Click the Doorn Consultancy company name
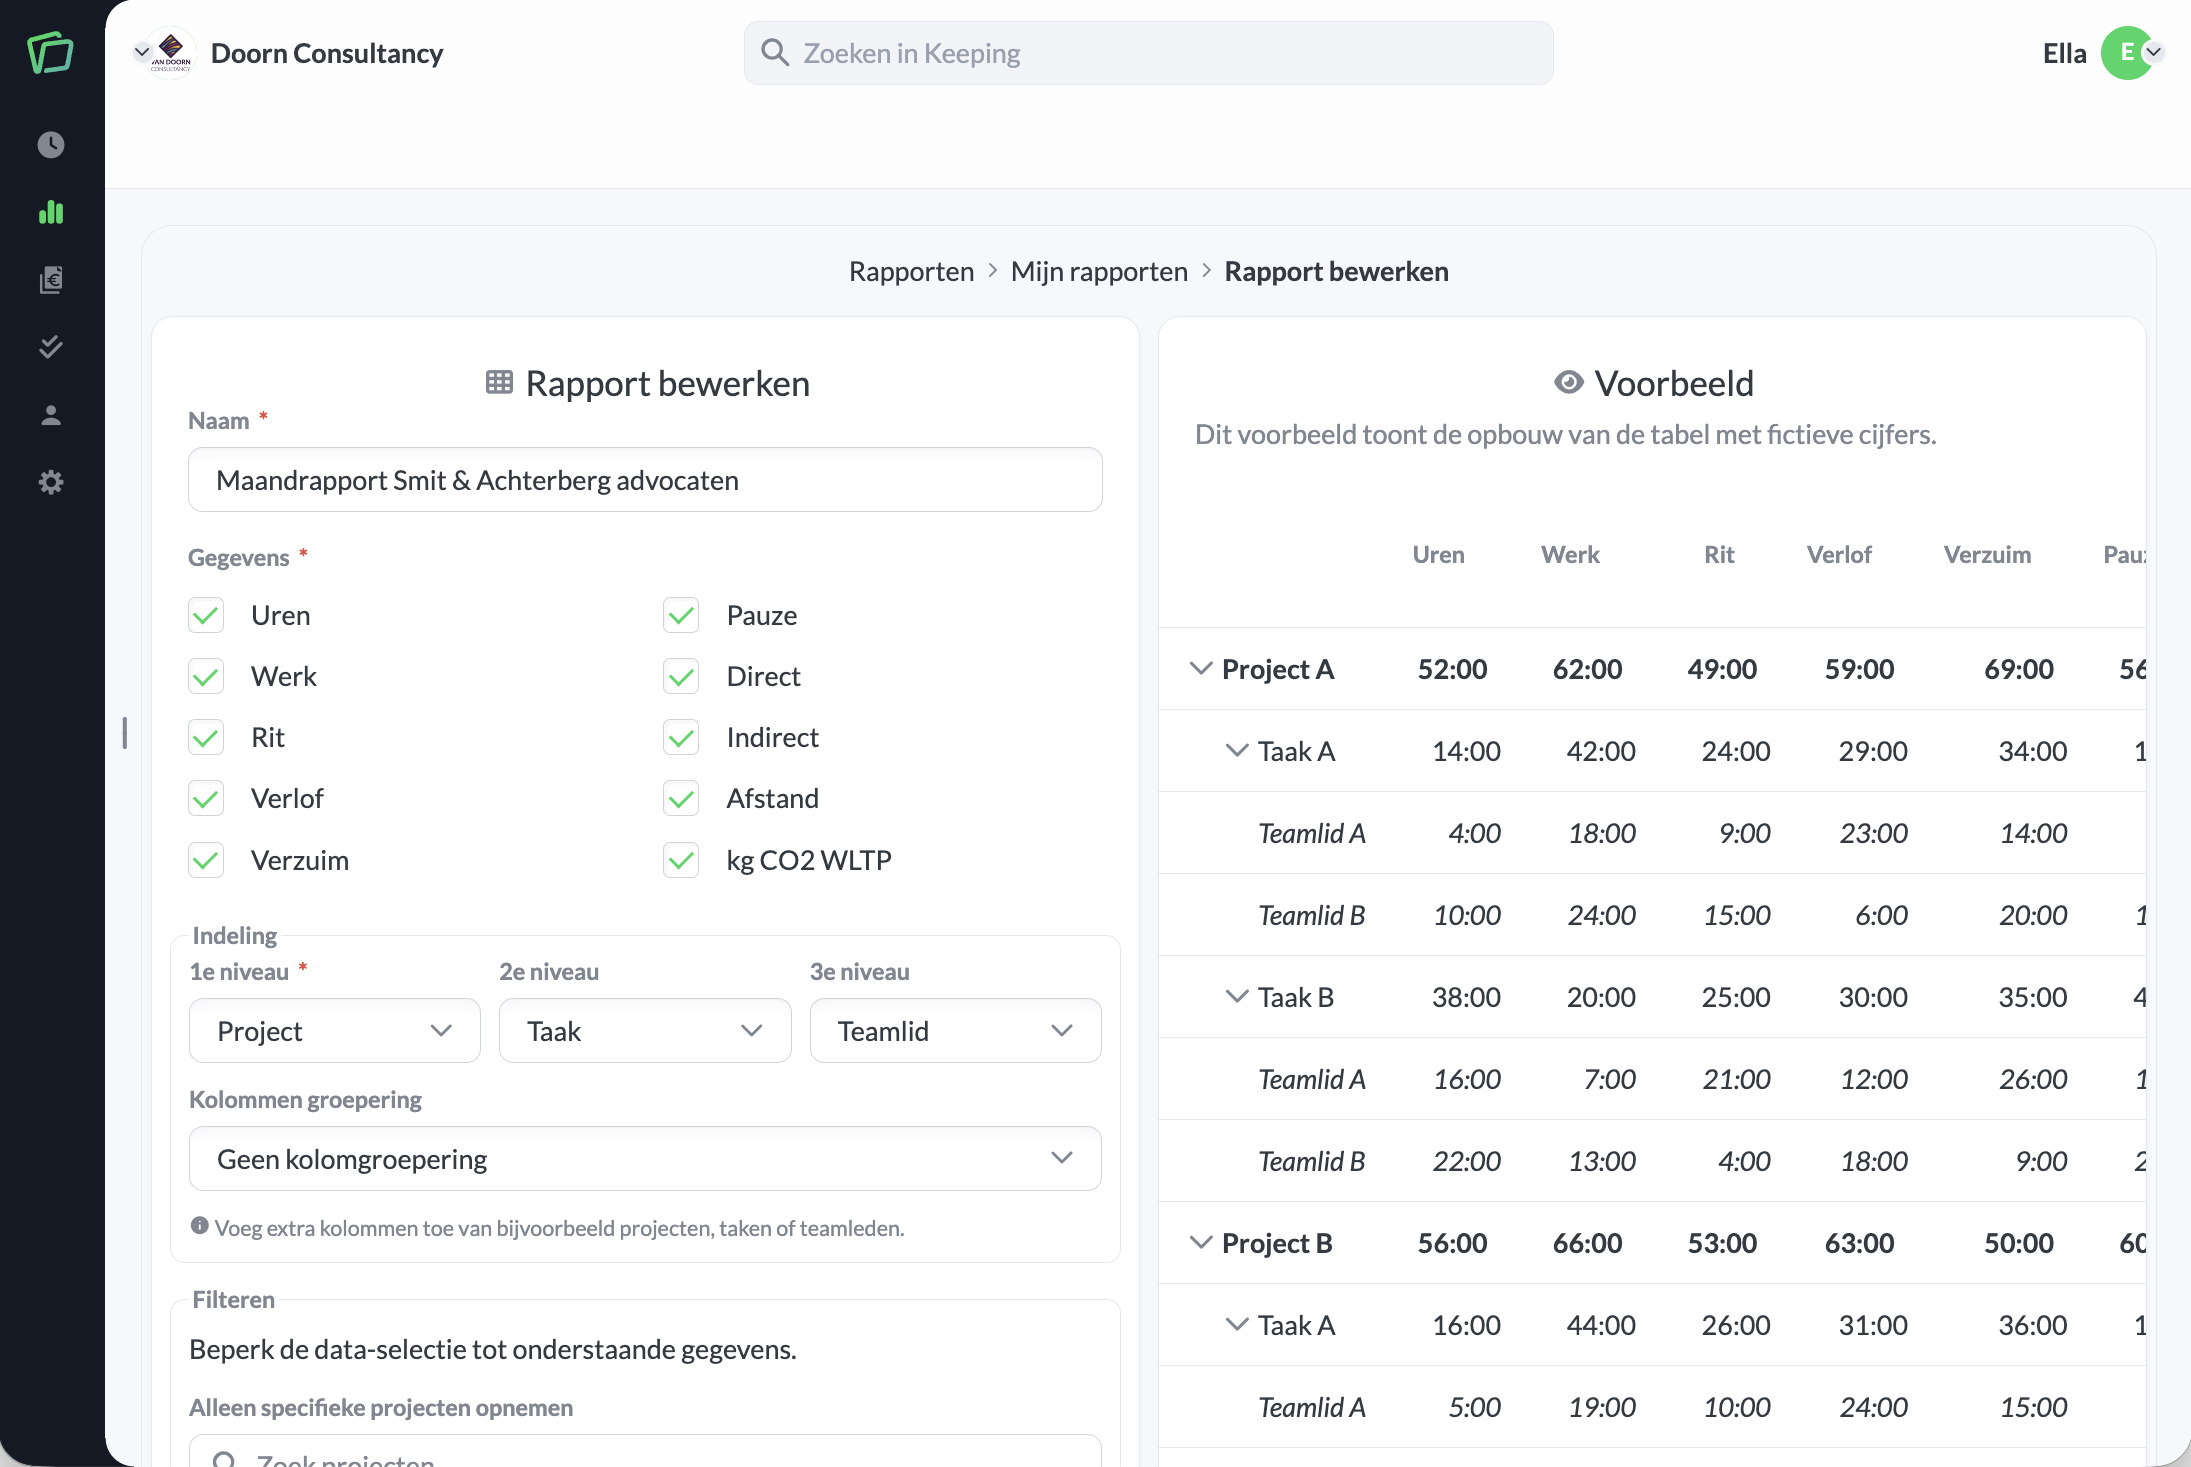This screenshot has width=2191, height=1467. (x=327, y=53)
